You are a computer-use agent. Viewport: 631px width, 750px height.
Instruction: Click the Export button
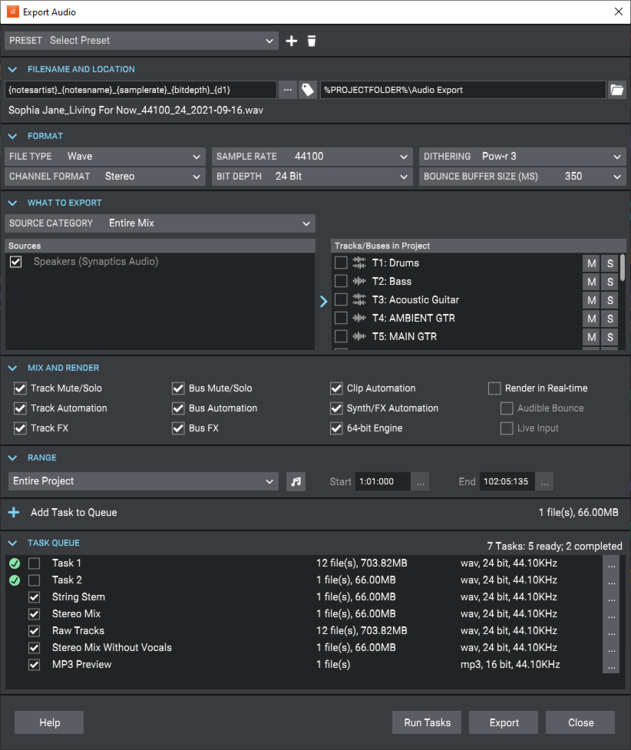point(504,722)
